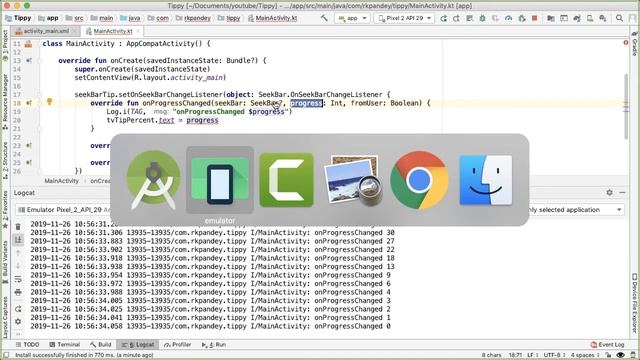Select Android Studio in the app switcher
Image resolution: width=640 pixels, height=360 pixels.
(153, 180)
